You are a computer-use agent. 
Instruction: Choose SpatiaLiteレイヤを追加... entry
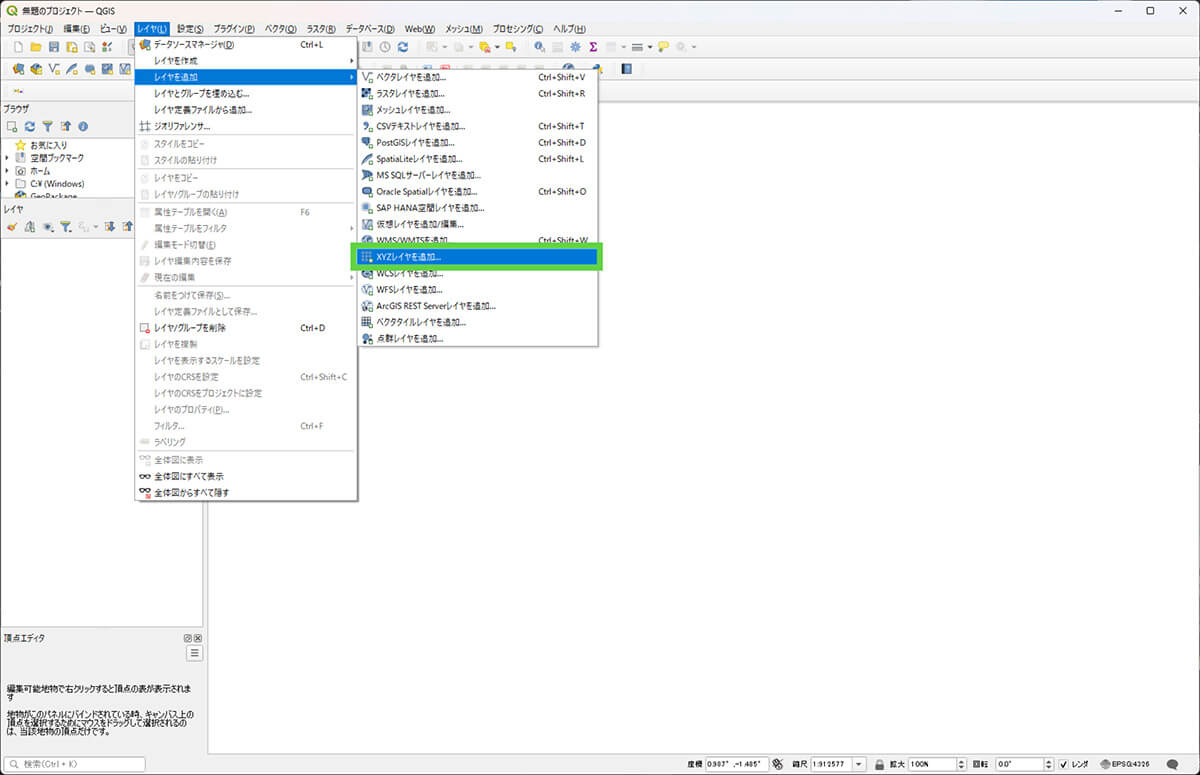click(x=478, y=159)
